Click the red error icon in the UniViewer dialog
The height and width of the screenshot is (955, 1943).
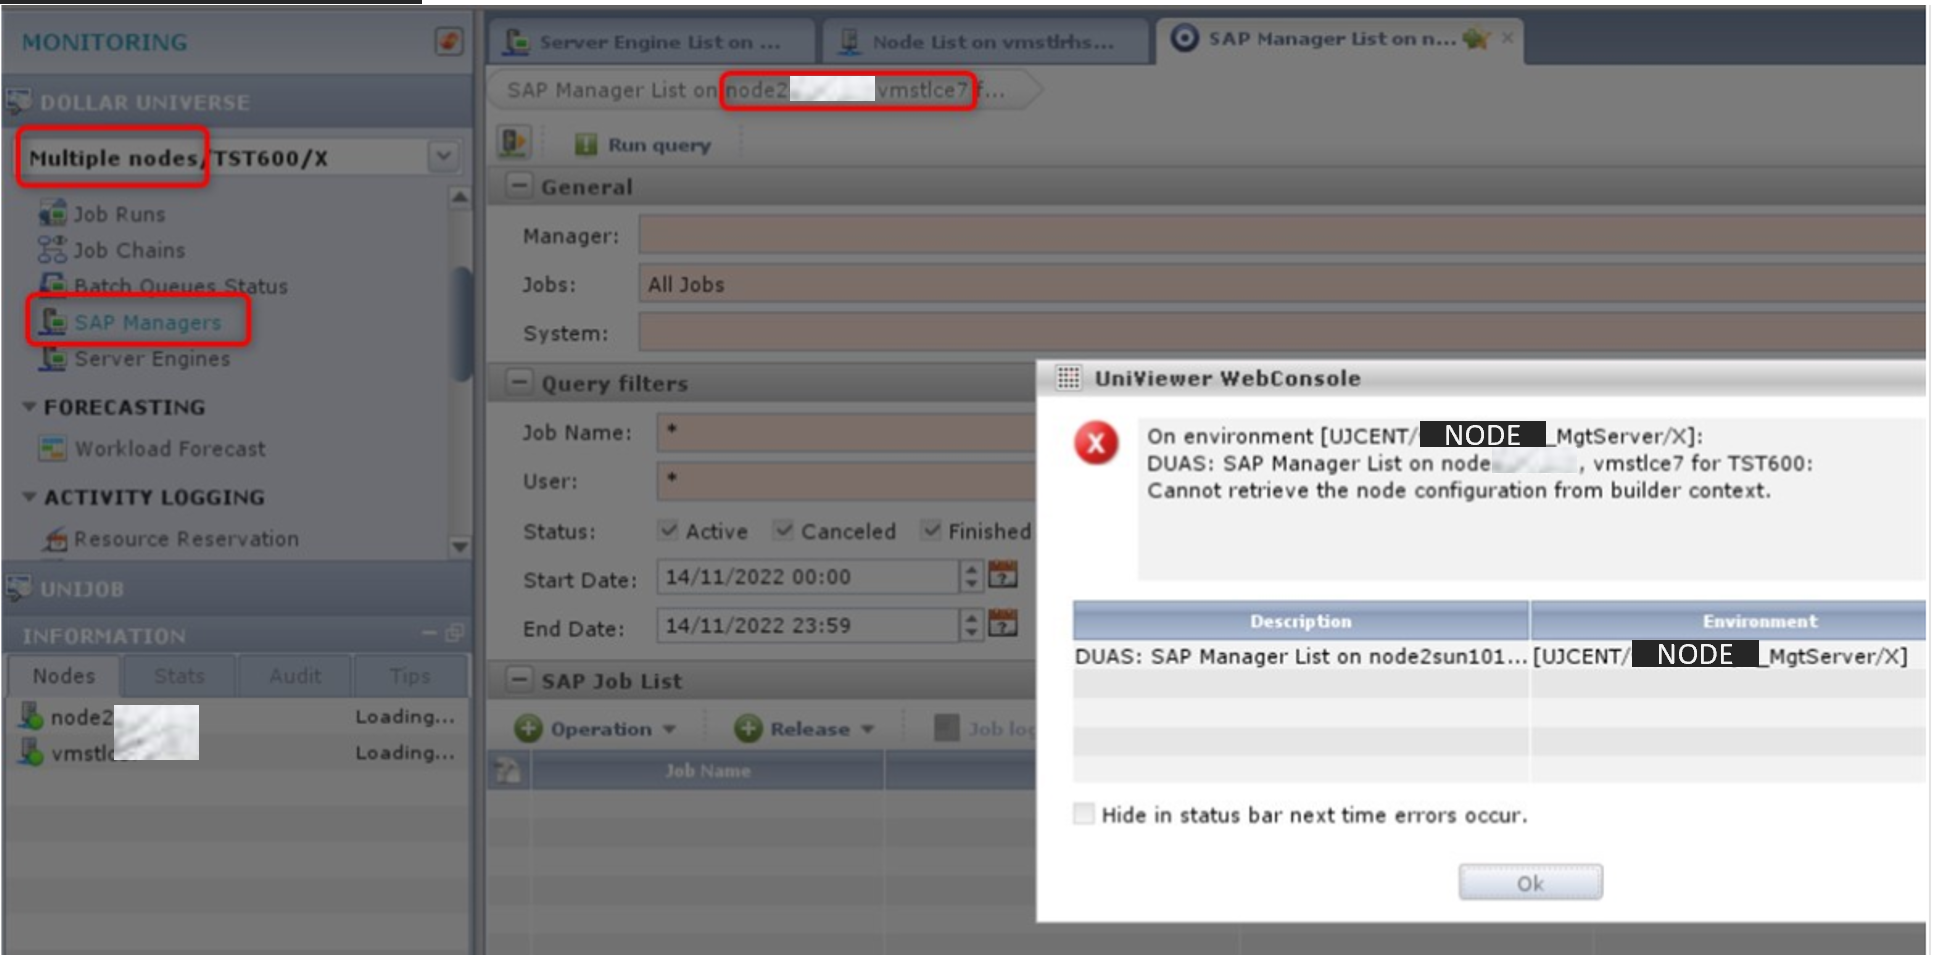pyautogui.click(x=1096, y=442)
